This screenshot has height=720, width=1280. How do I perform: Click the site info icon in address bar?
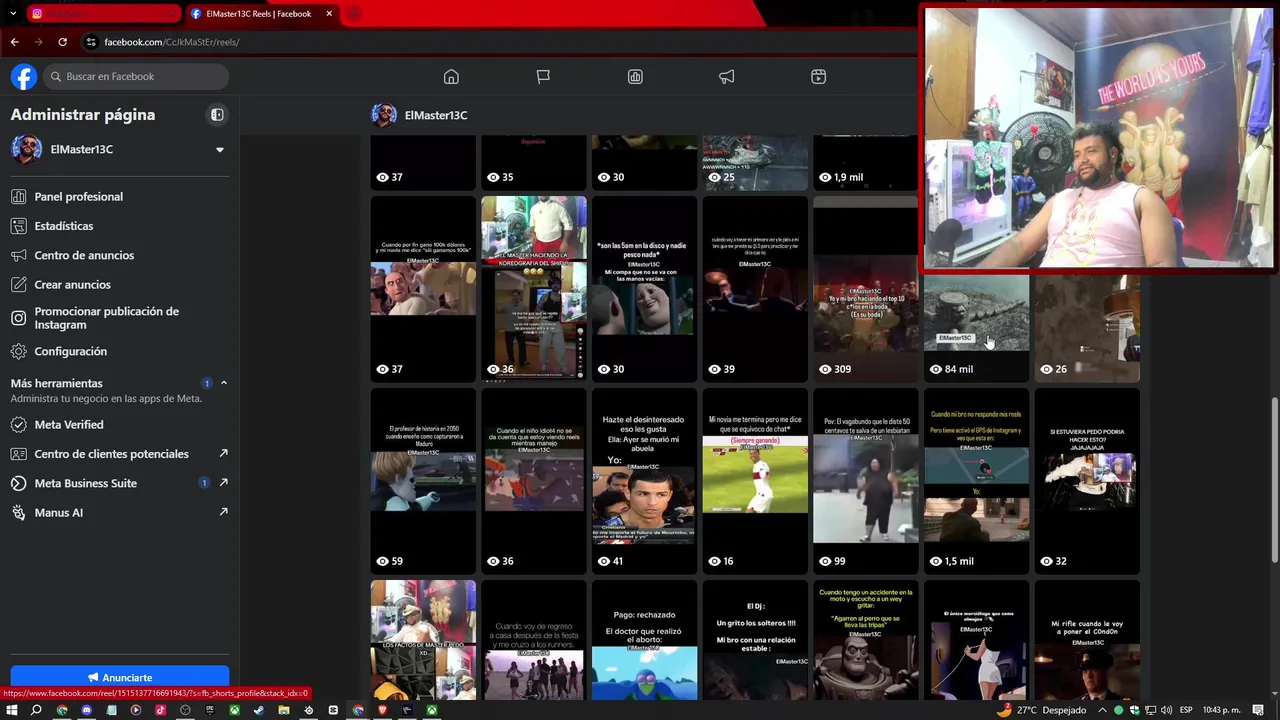point(91,42)
